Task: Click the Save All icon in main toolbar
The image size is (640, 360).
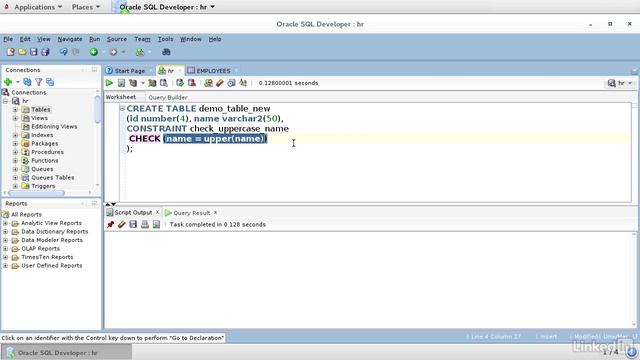Action: 45,52
